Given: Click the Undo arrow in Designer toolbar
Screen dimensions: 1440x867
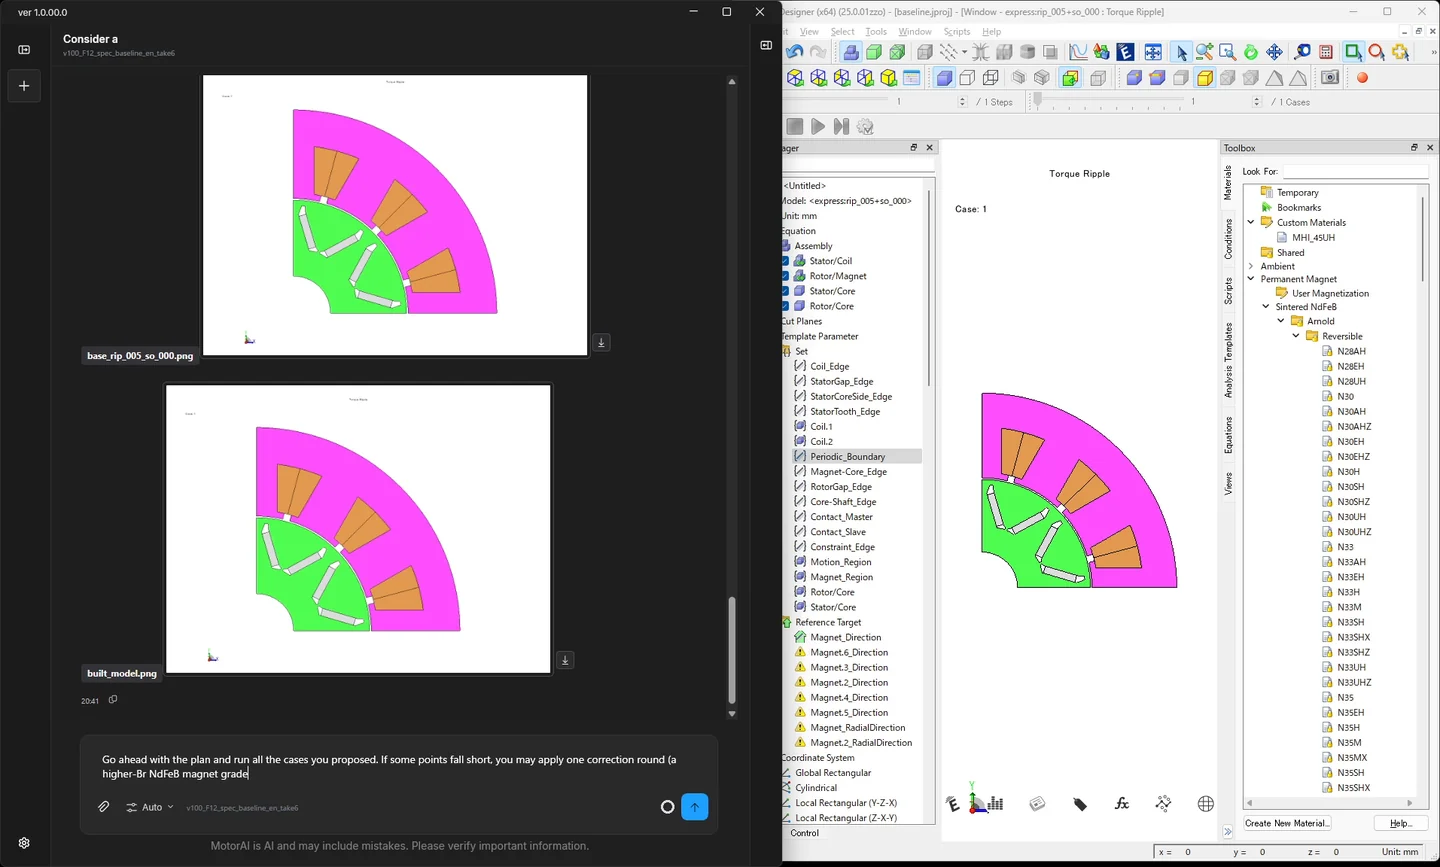Looking at the screenshot, I should click(x=795, y=52).
